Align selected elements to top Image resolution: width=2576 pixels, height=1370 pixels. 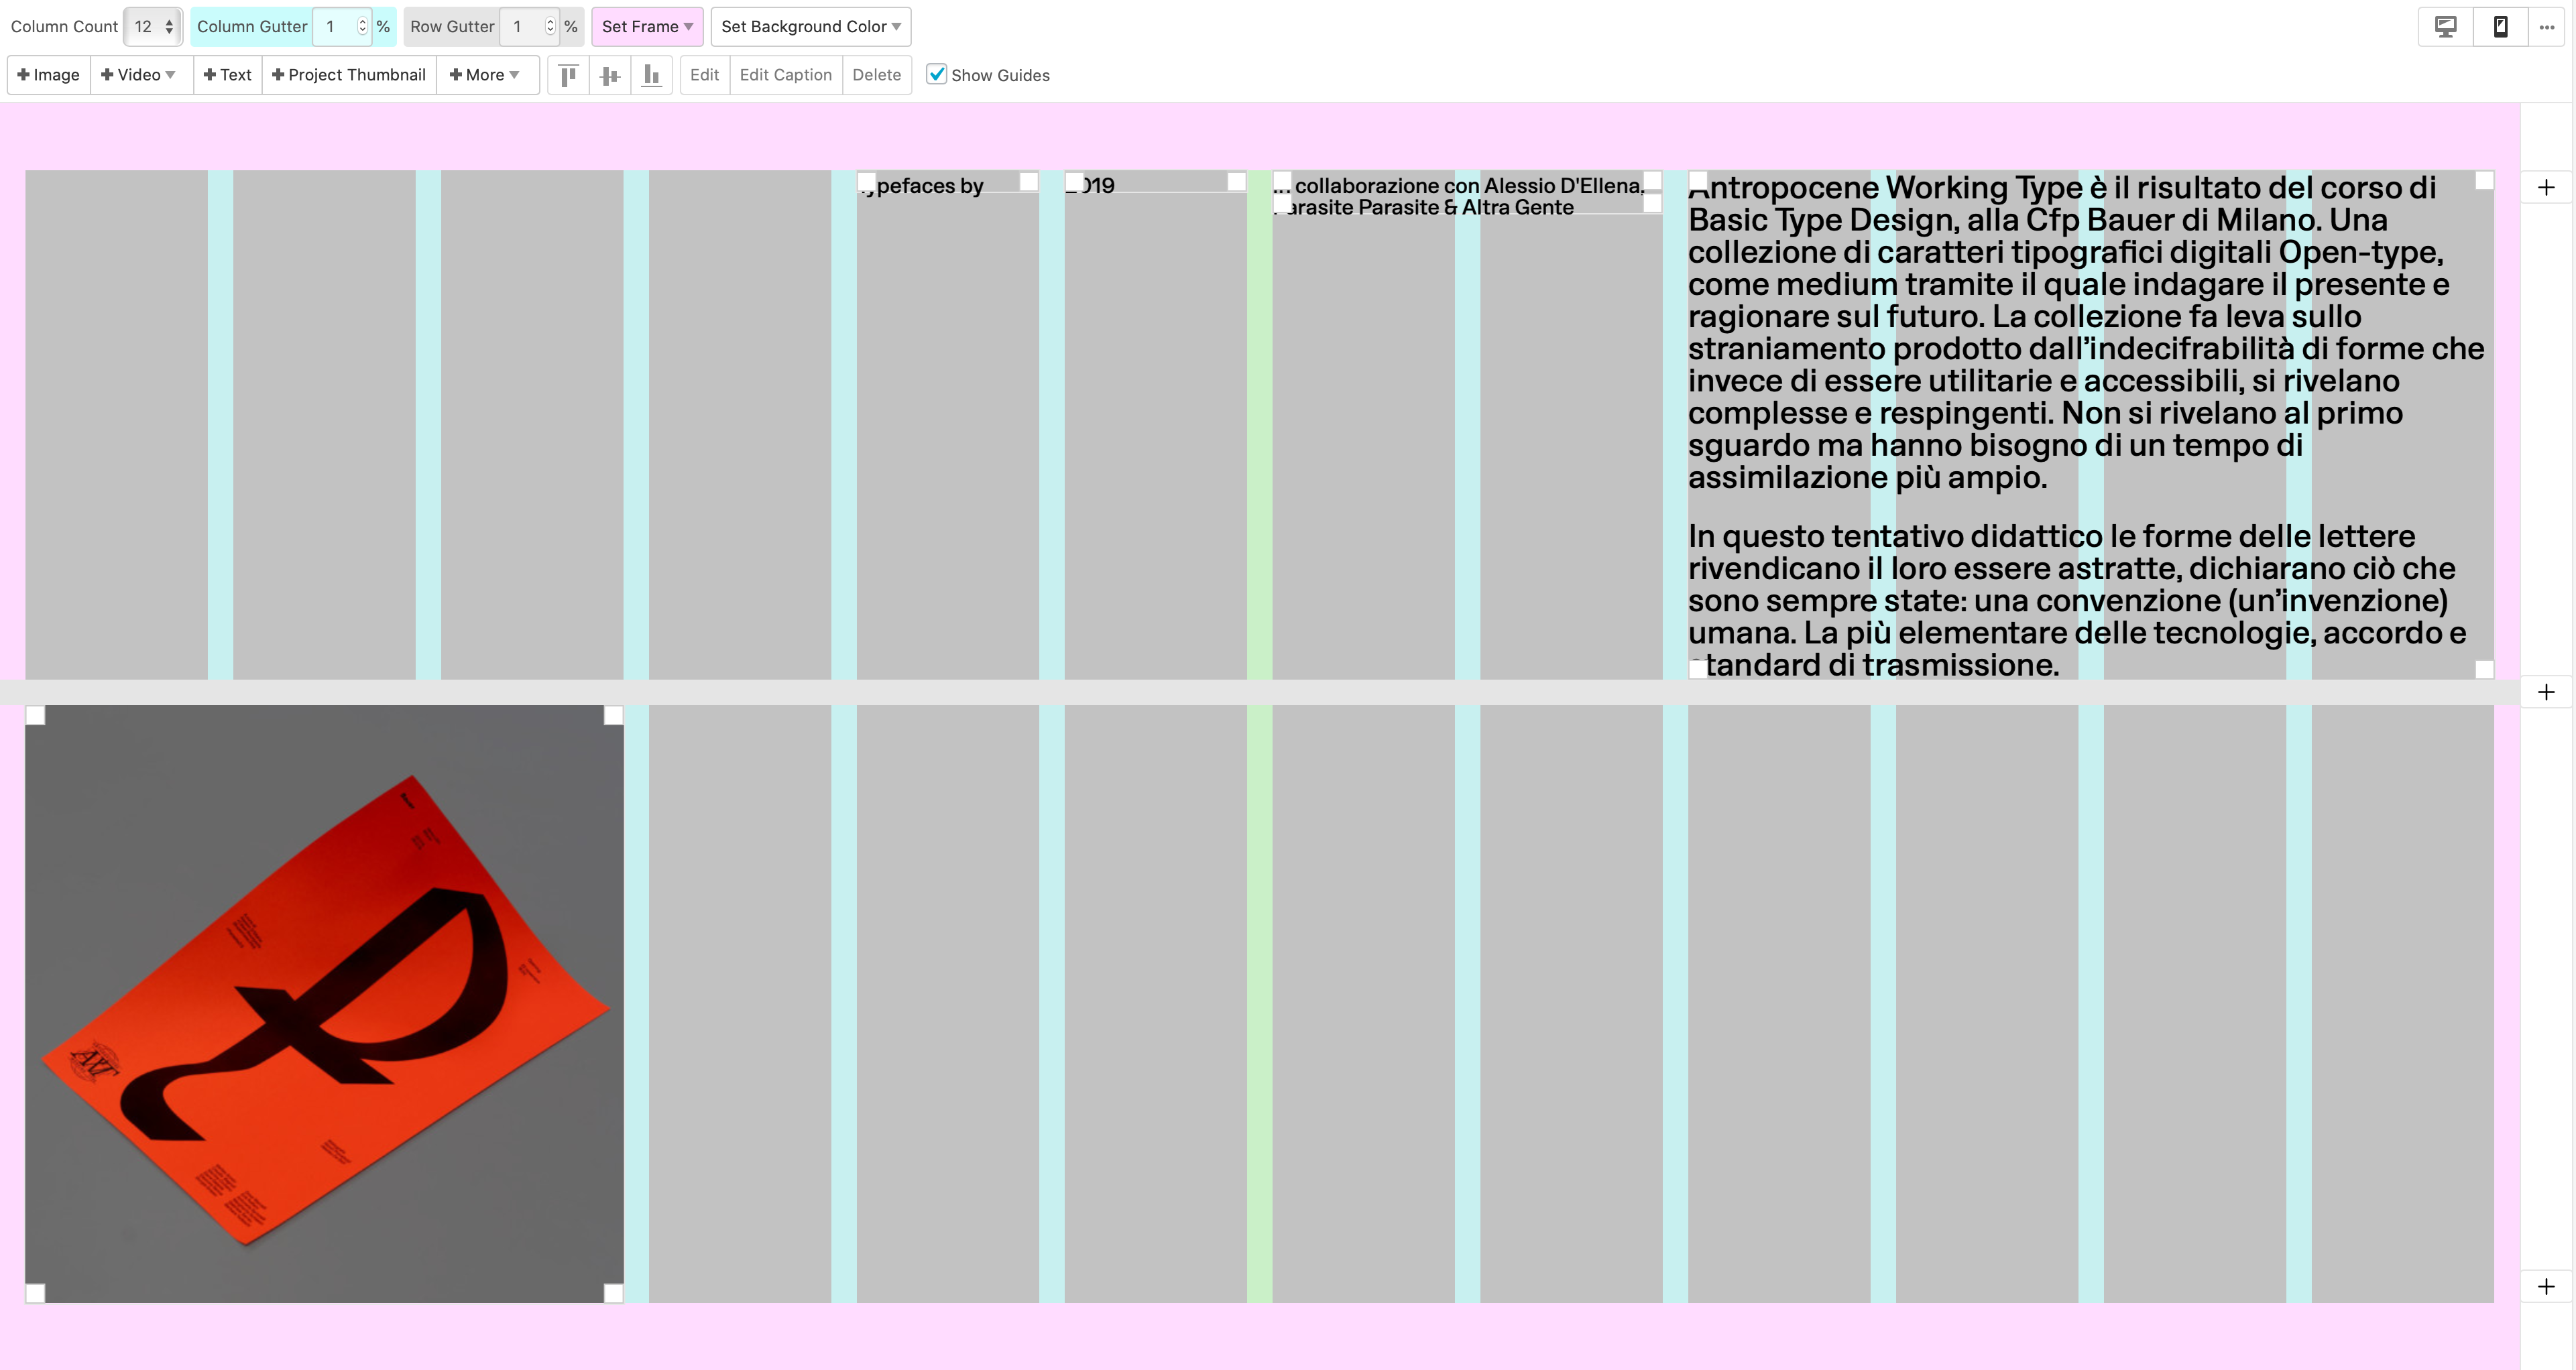tap(568, 75)
